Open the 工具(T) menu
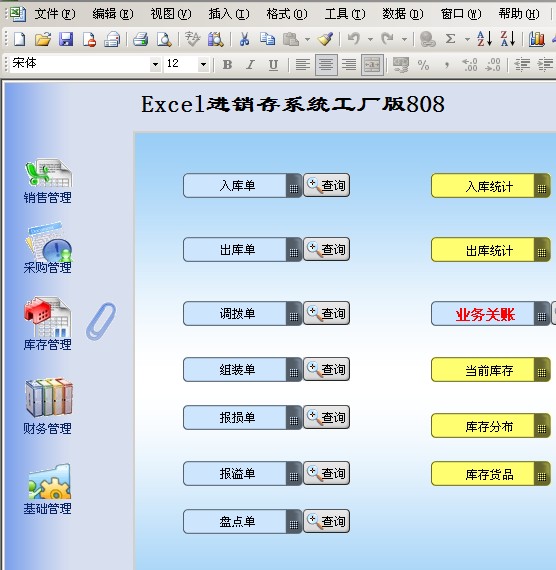 (x=345, y=14)
